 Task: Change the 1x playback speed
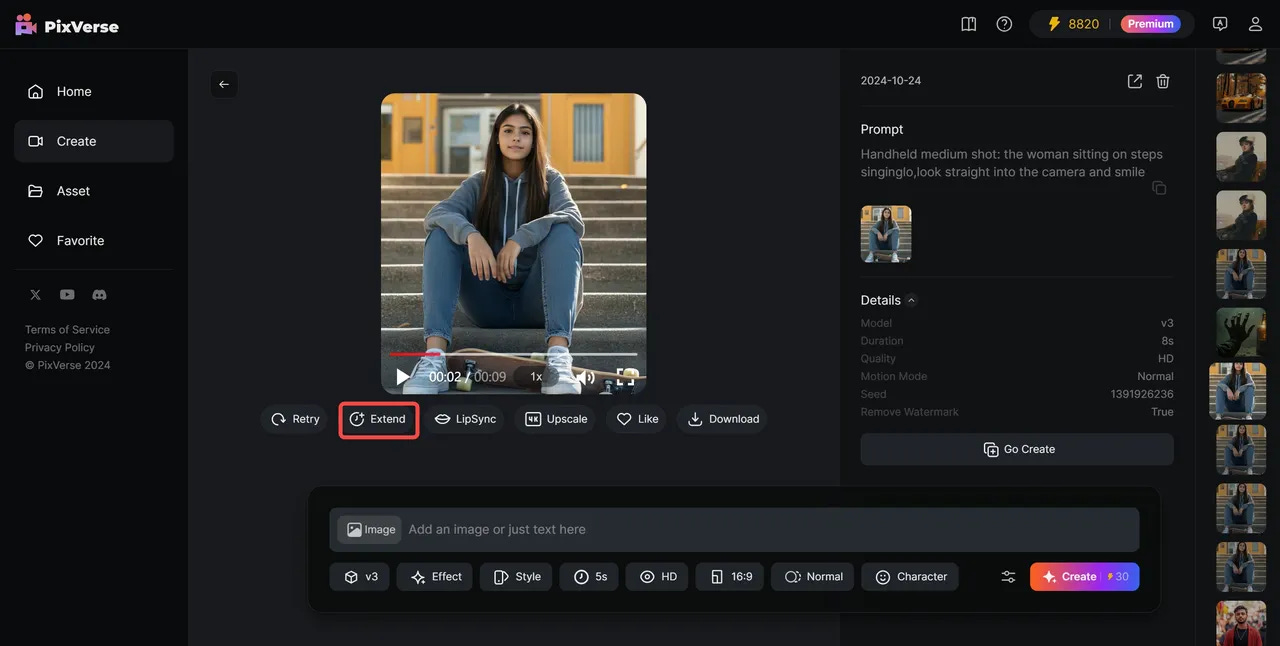(x=536, y=377)
